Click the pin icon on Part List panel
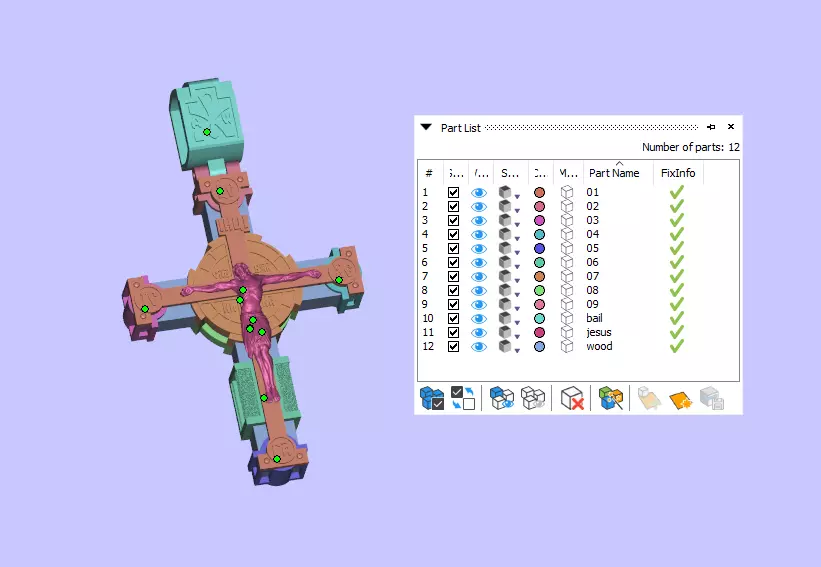The image size is (821, 567). (711, 127)
